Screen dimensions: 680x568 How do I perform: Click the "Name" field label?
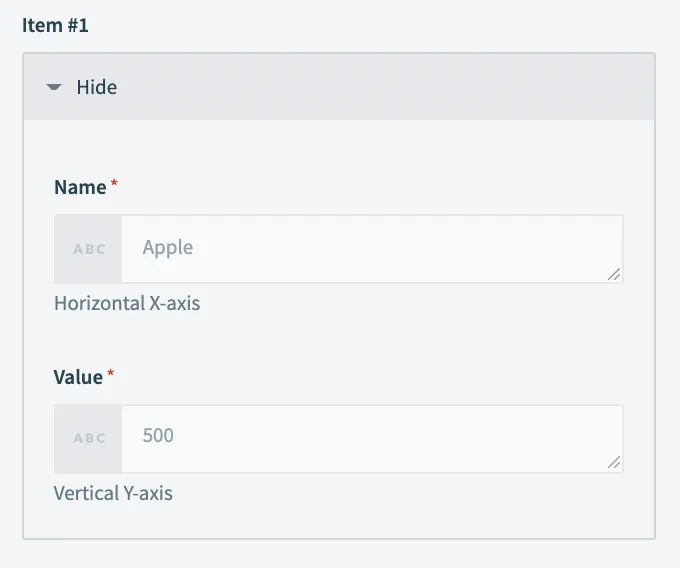tap(80, 187)
